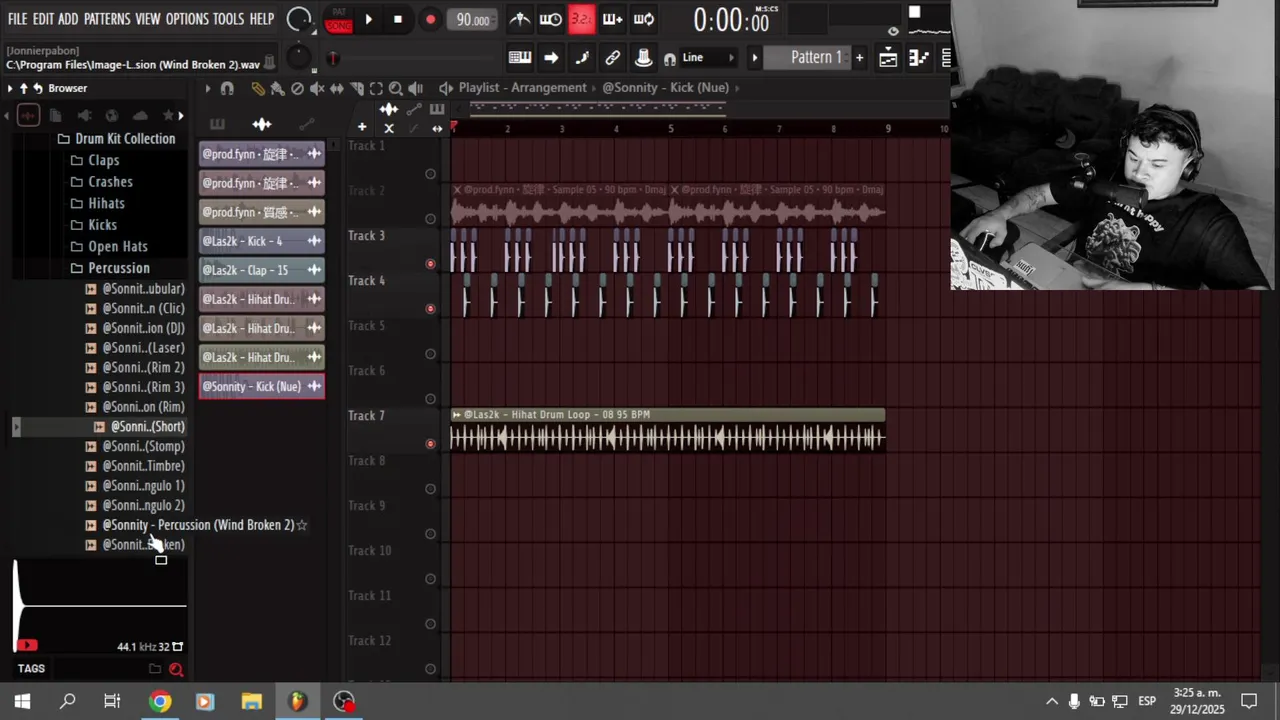Pick the Zoom magnifier tool in playlist
This screenshot has width=1280, height=720.
[x=396, y=88]
